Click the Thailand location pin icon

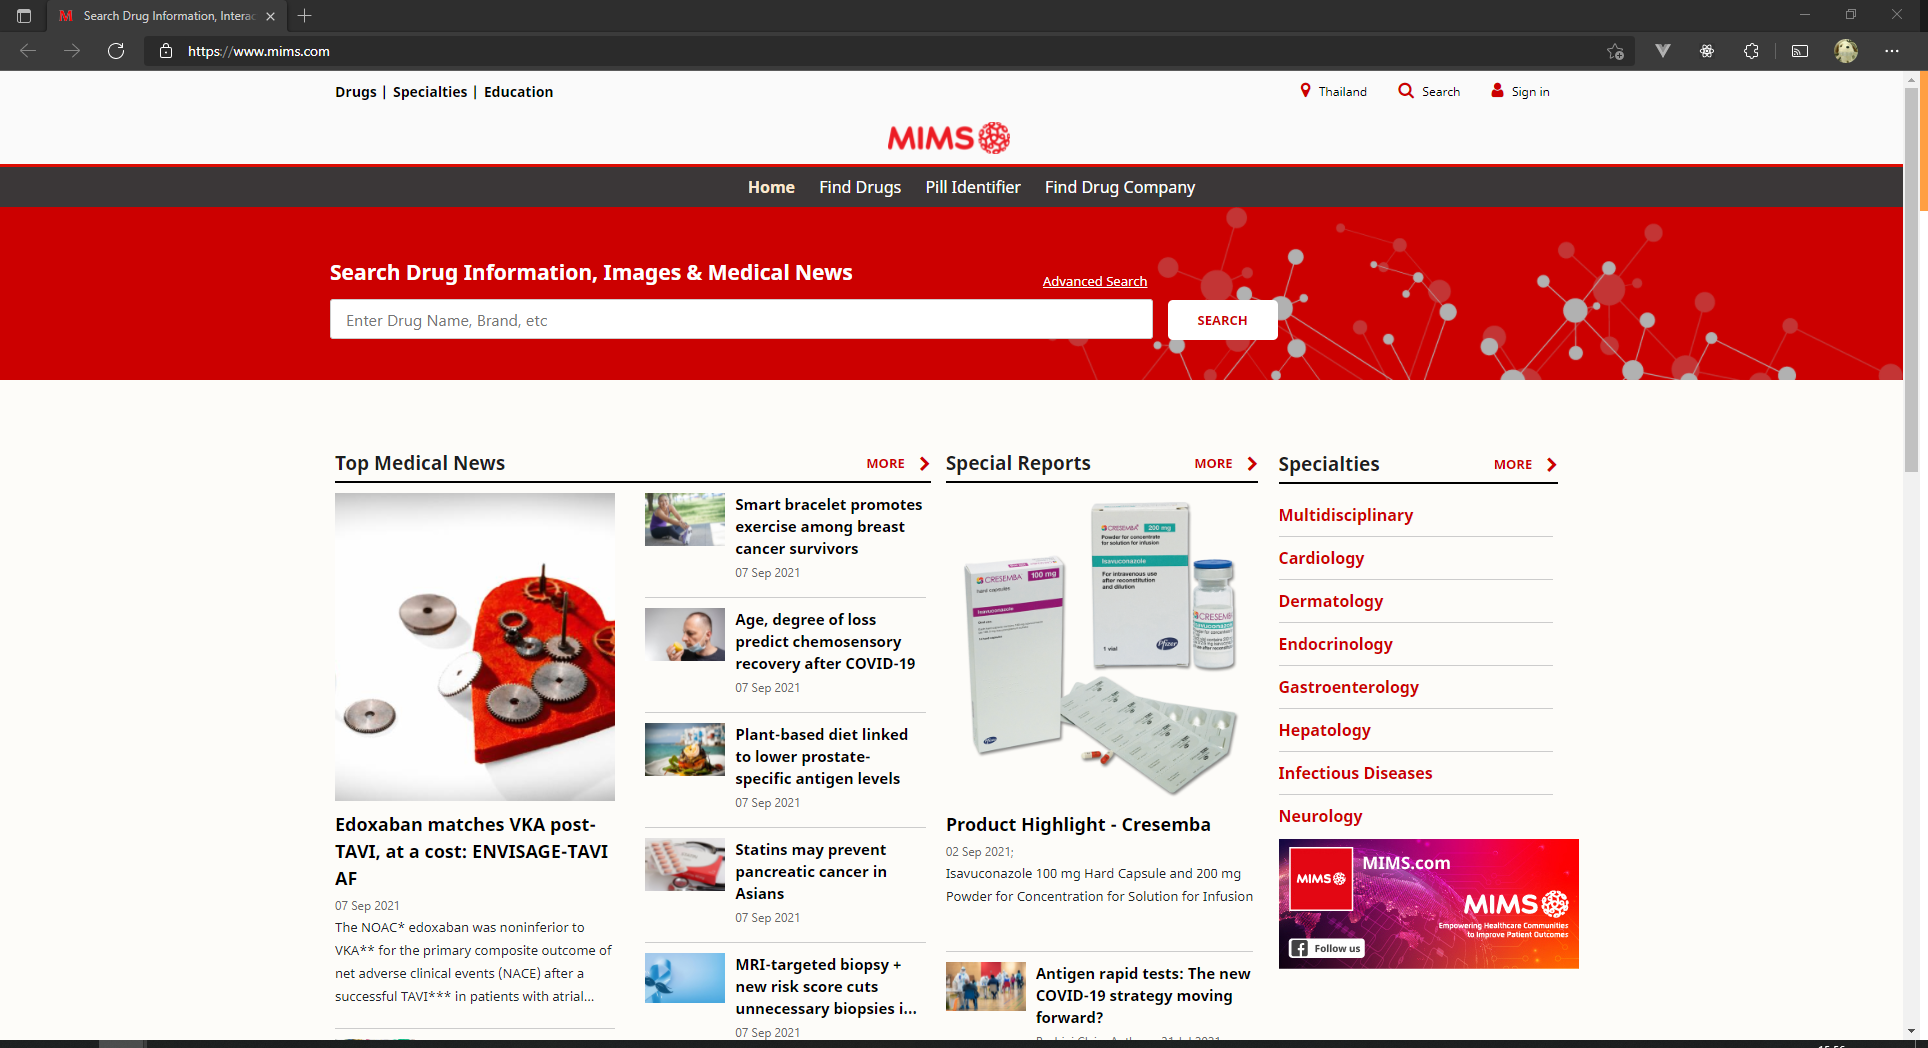(x=1305, y=91)
